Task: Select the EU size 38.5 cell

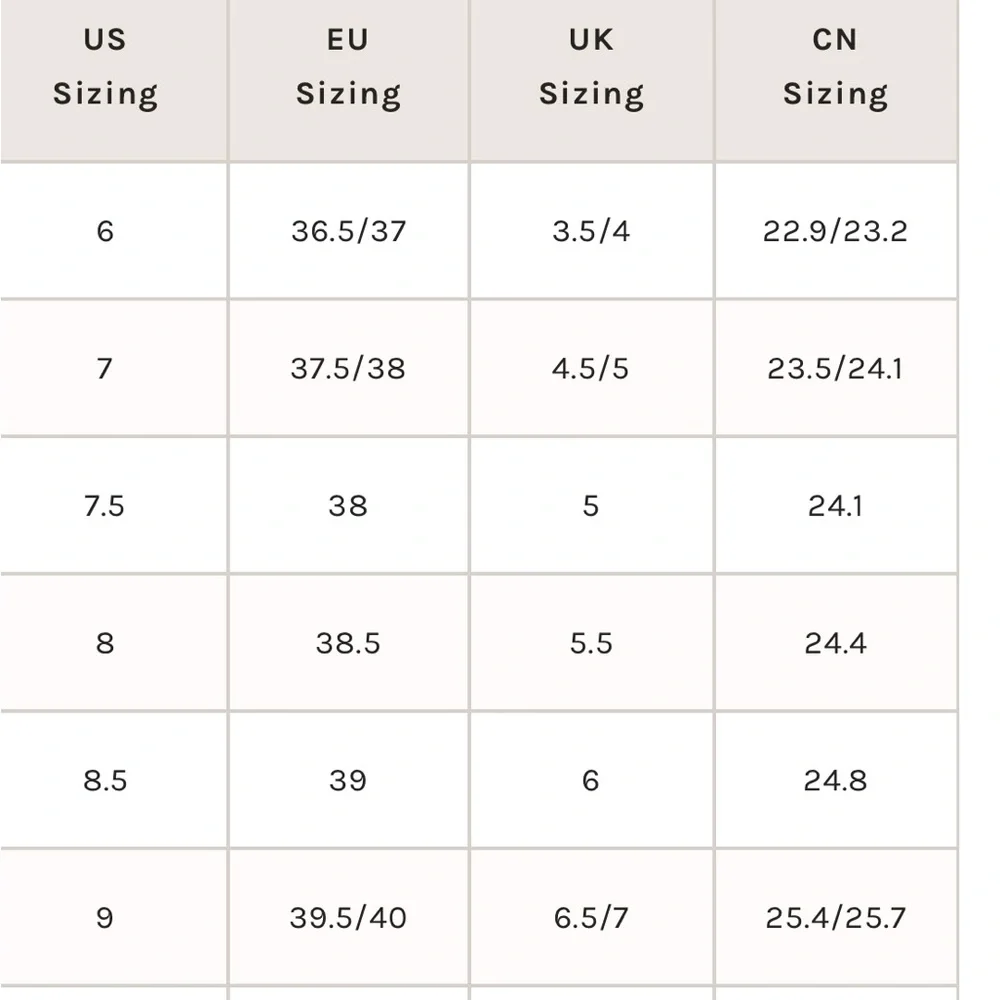Action: 348,642
